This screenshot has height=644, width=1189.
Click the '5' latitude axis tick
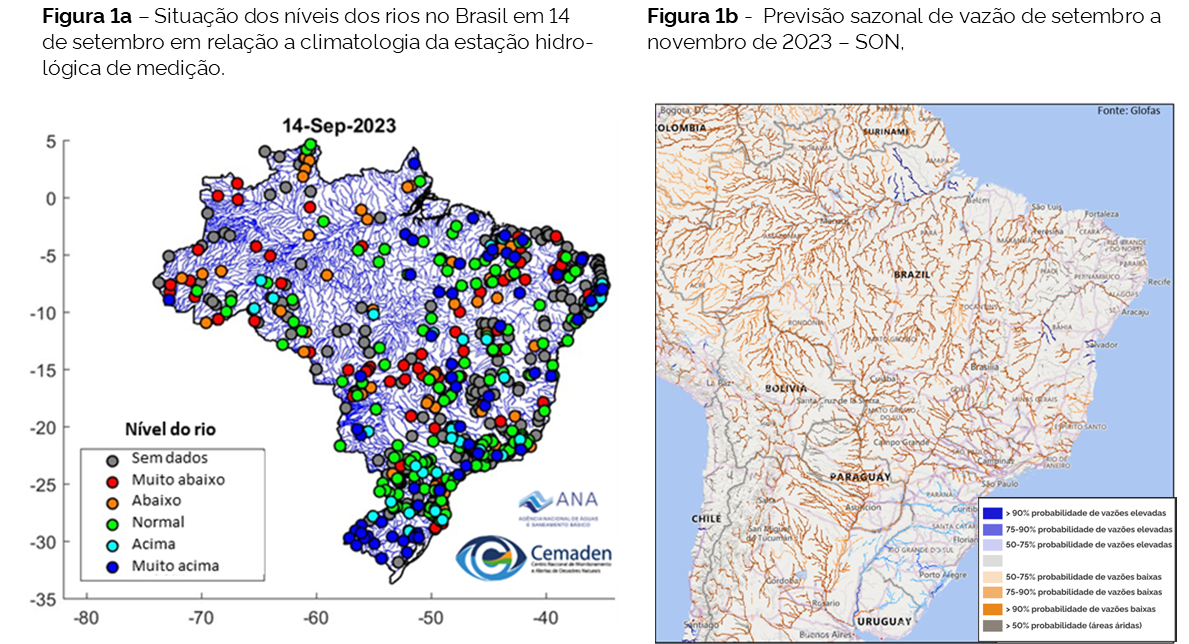(51, 141)
